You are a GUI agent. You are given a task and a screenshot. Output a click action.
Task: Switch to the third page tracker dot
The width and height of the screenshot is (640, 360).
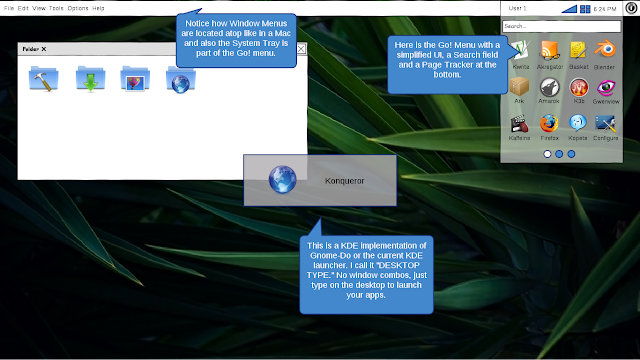click(x=571, y=154)
